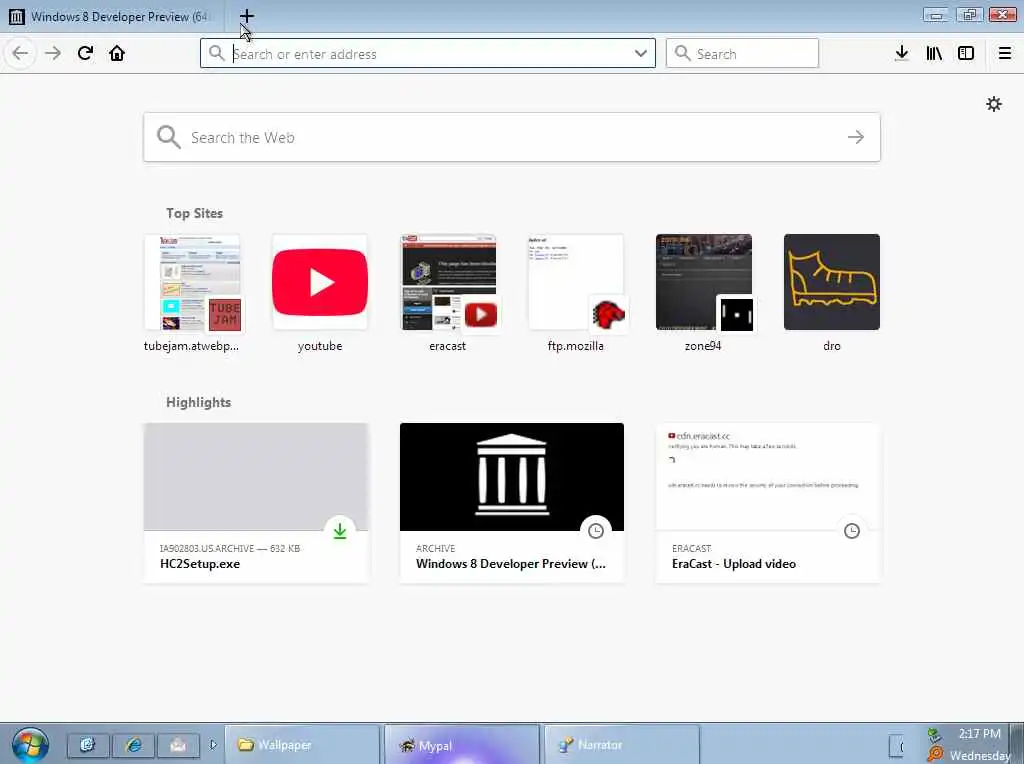1024x764 pixels.
Task: Click the taskbar clock 2:17 PM
Action: (979, 734)
